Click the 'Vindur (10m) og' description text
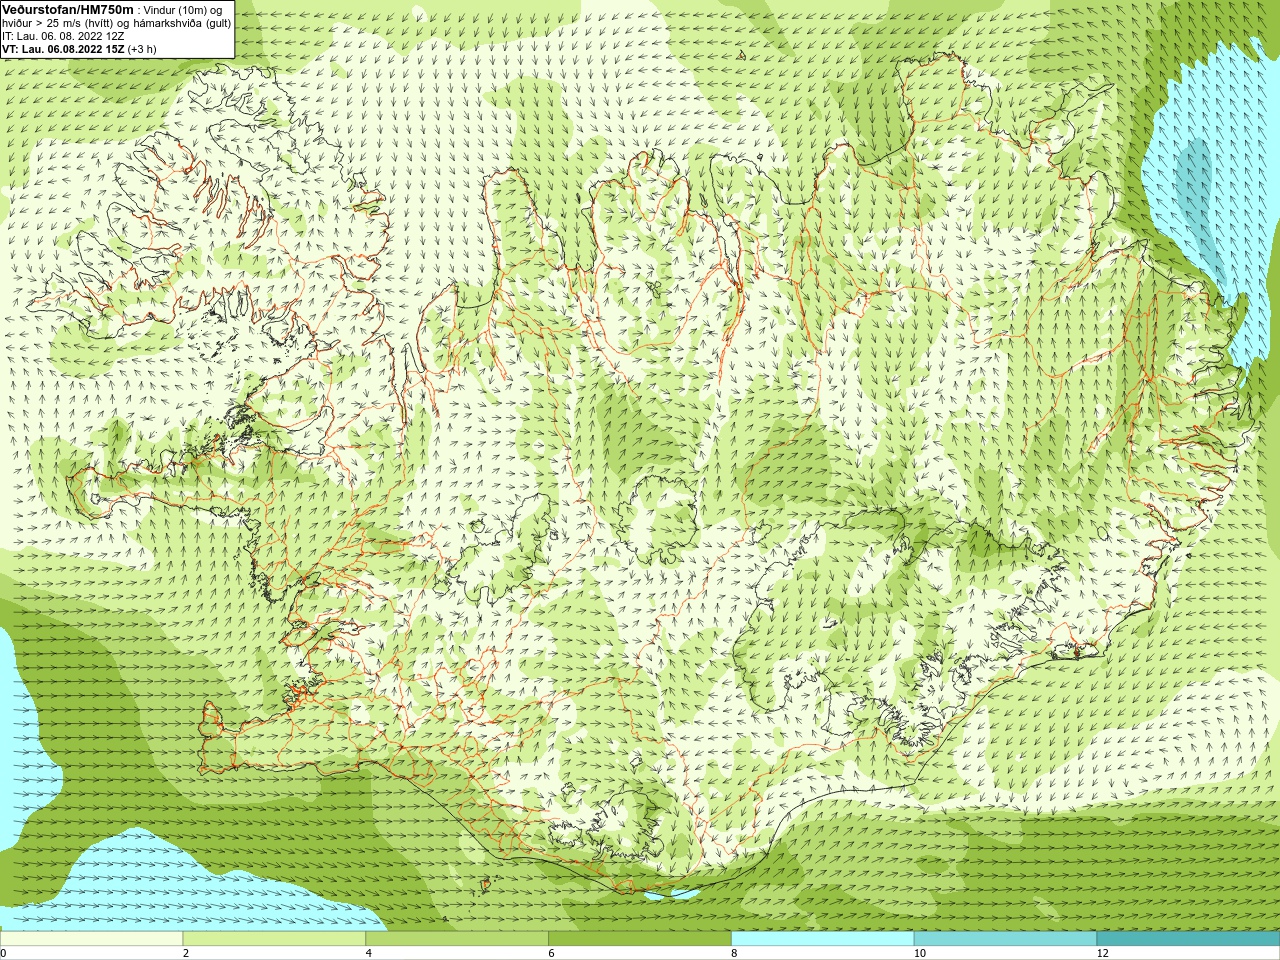Image resolution: width=1280 pixels, height=960 pixels. coord(183,9)
